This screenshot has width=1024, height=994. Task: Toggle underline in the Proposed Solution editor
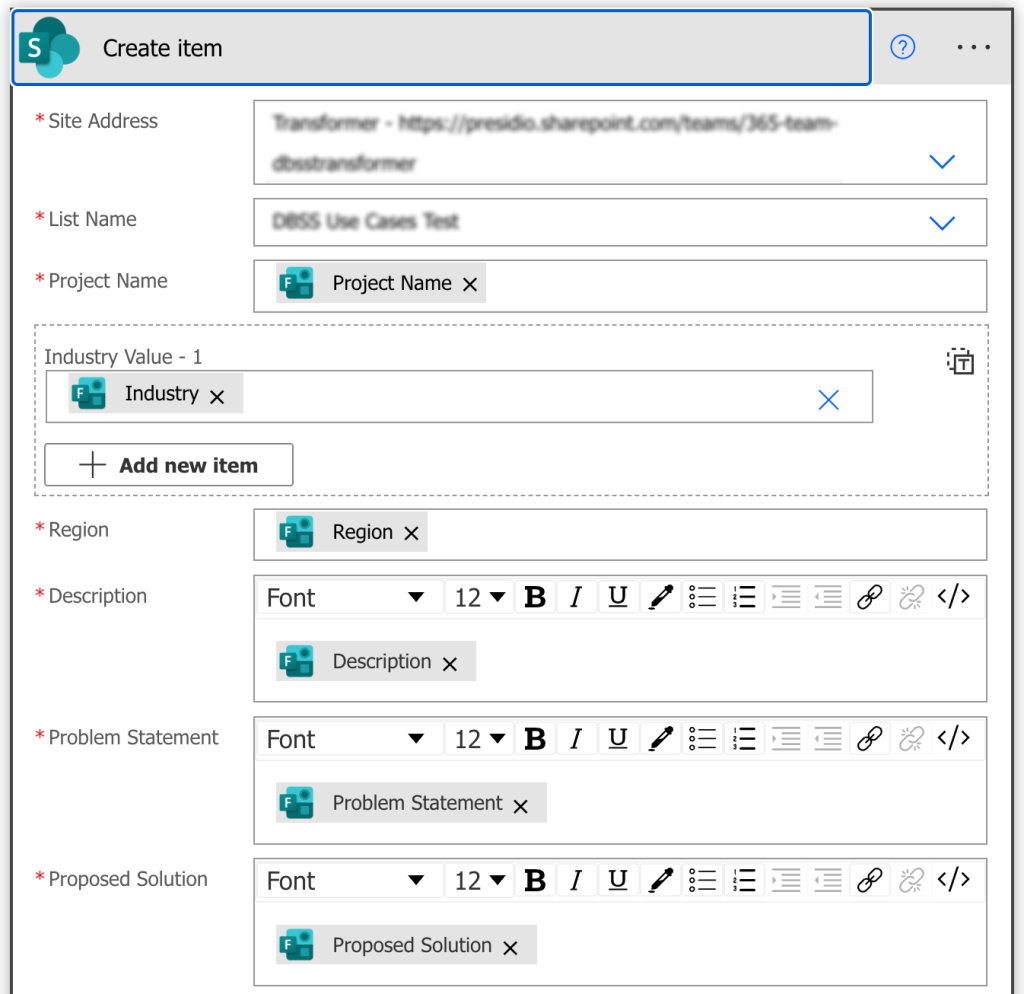click(620, 880)
